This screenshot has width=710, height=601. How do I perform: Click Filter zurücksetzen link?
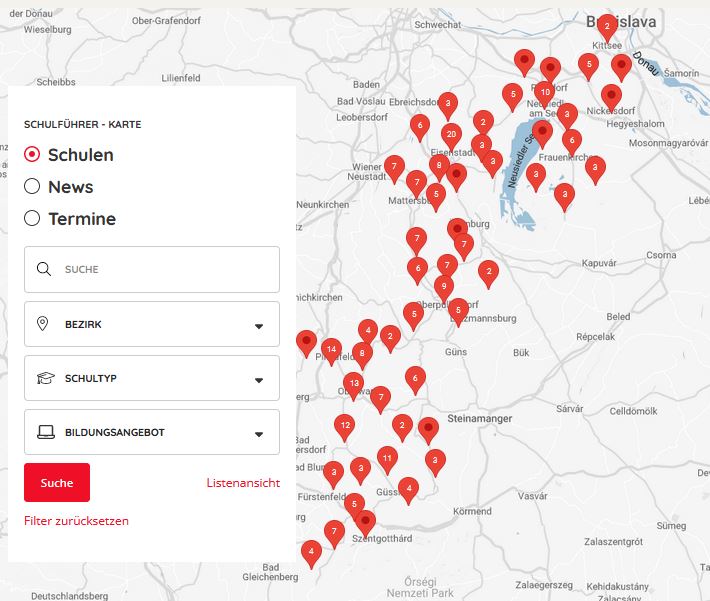(76, 521)
